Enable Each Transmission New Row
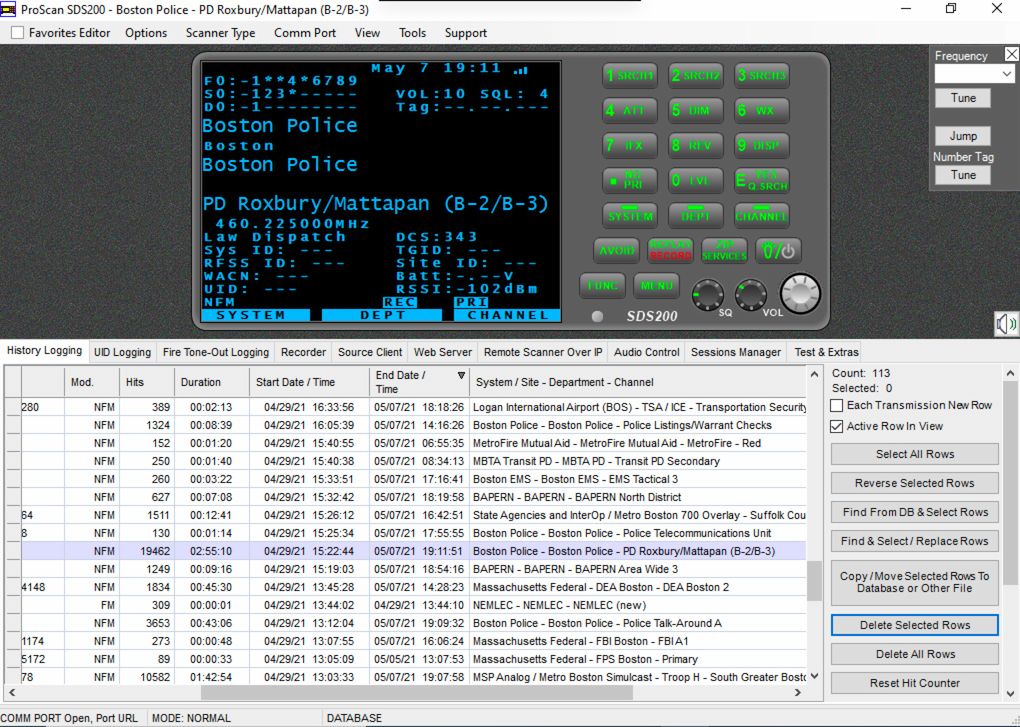 pos(836,405)
